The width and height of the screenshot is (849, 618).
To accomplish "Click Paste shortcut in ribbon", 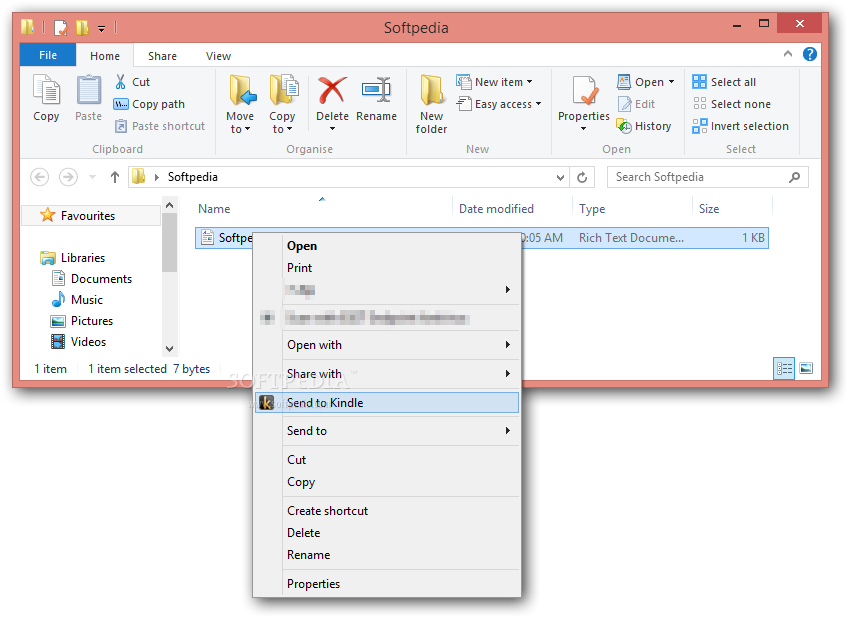I will pos(160,126).
